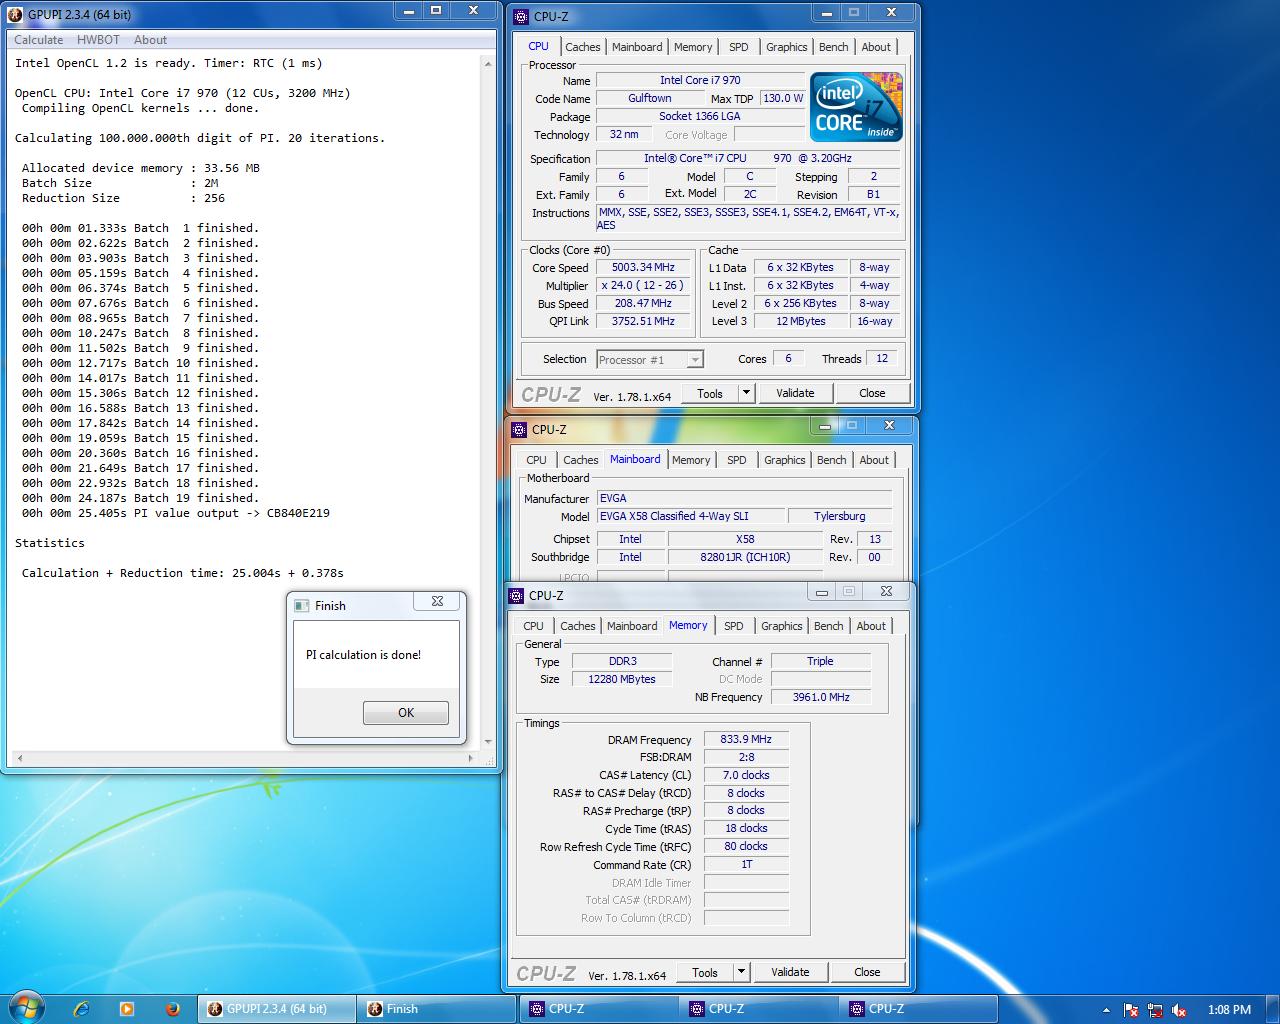1280x1024 pixels.
Task: Expand Tools dropdown arrow in top CPU-Z
Action: click(745, 393)
